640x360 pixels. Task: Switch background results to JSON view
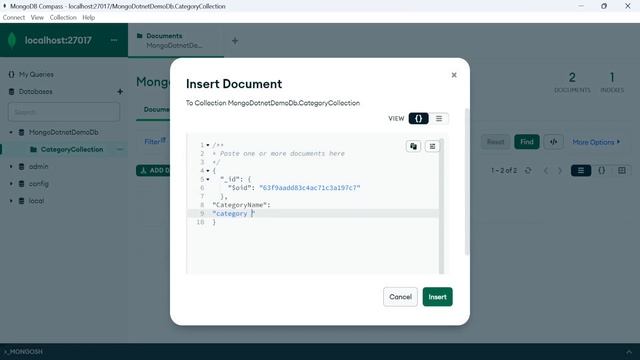(602, 171)
